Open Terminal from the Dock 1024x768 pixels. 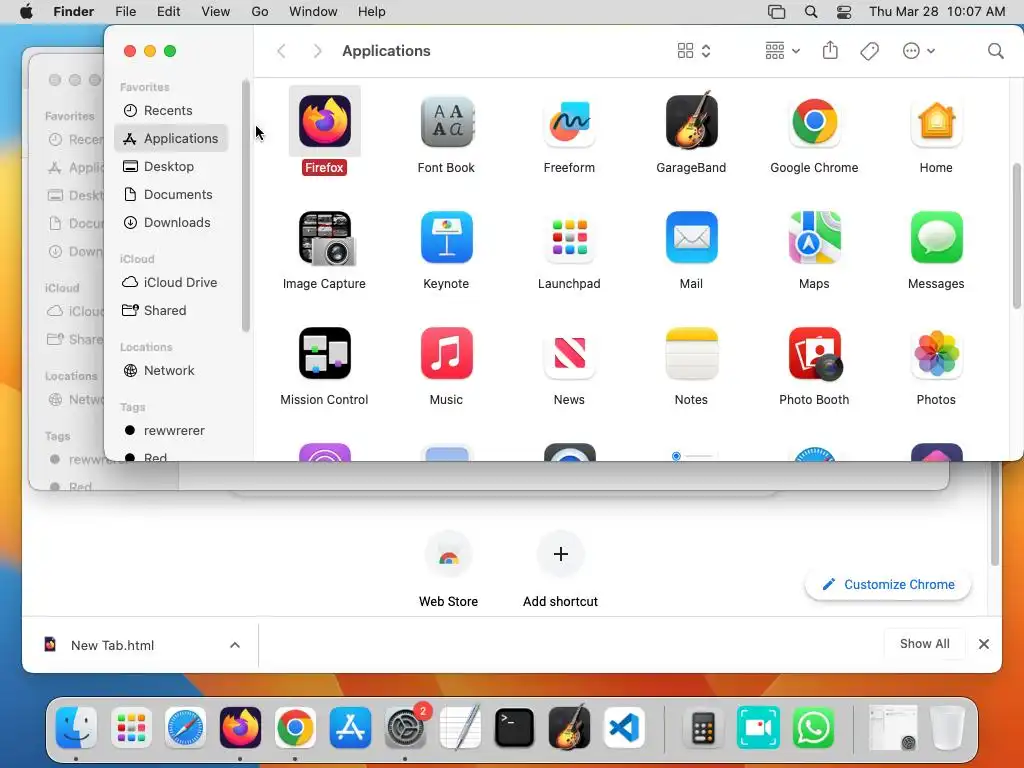515,728
